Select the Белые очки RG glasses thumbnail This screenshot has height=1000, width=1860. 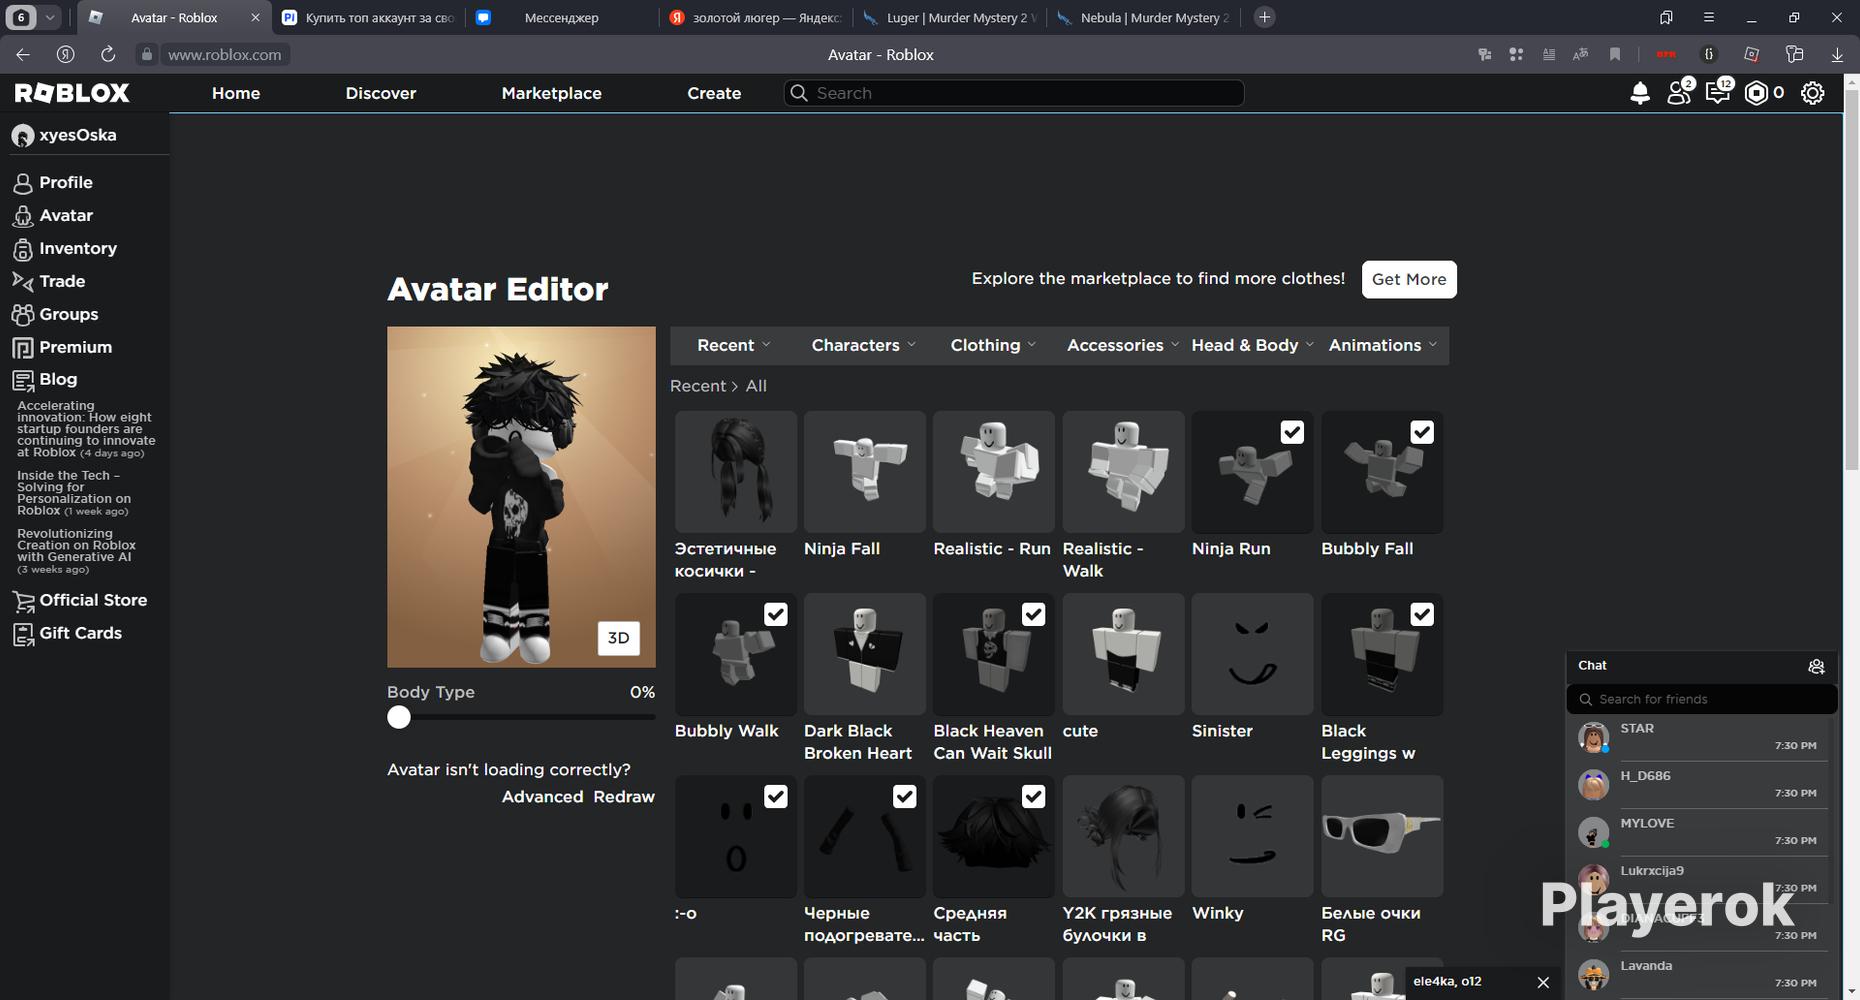[x=1382, y=836]
